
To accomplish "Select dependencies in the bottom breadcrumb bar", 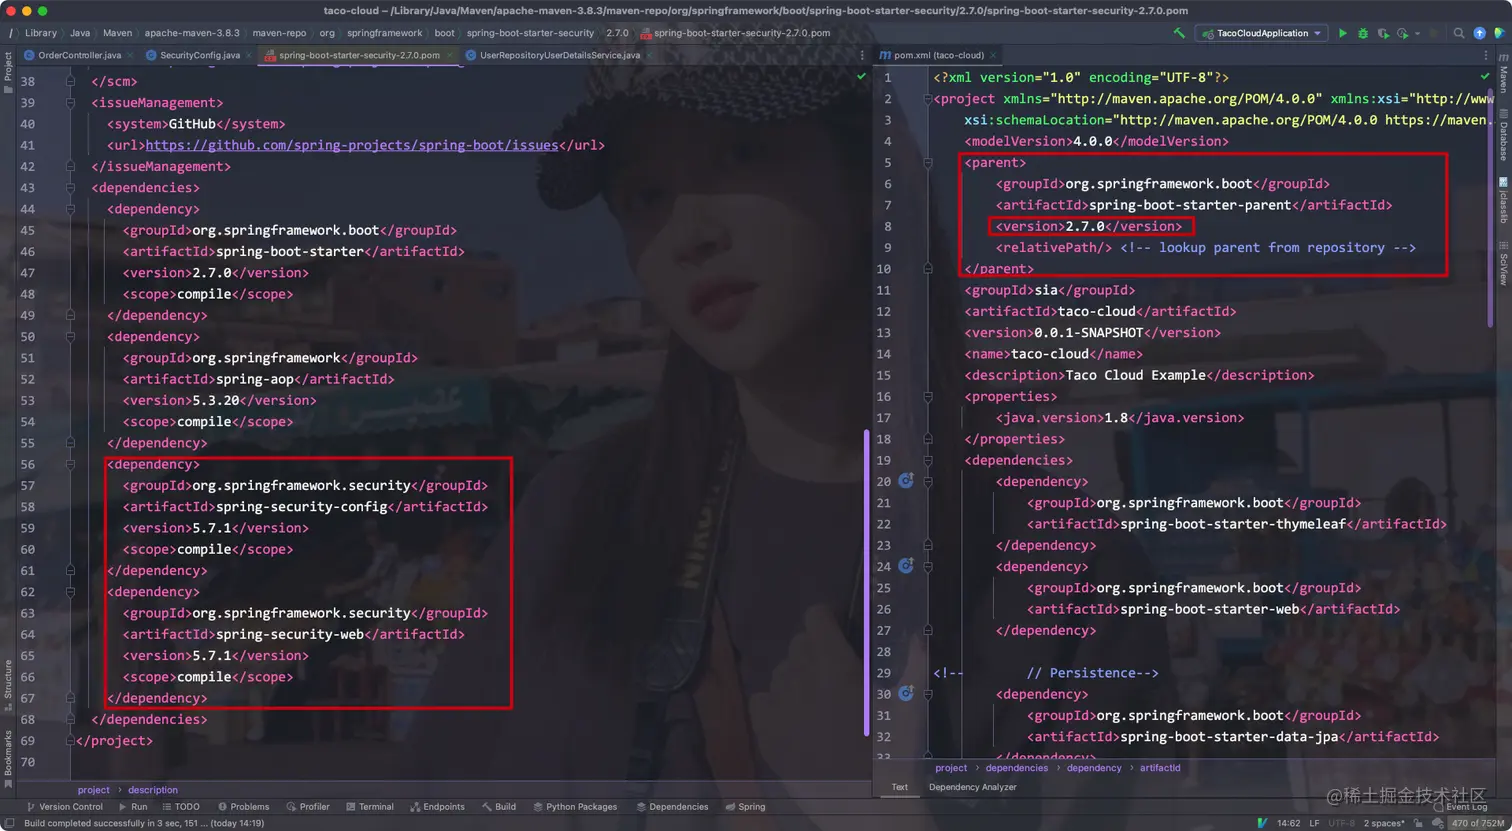I will click(1017, 768).
